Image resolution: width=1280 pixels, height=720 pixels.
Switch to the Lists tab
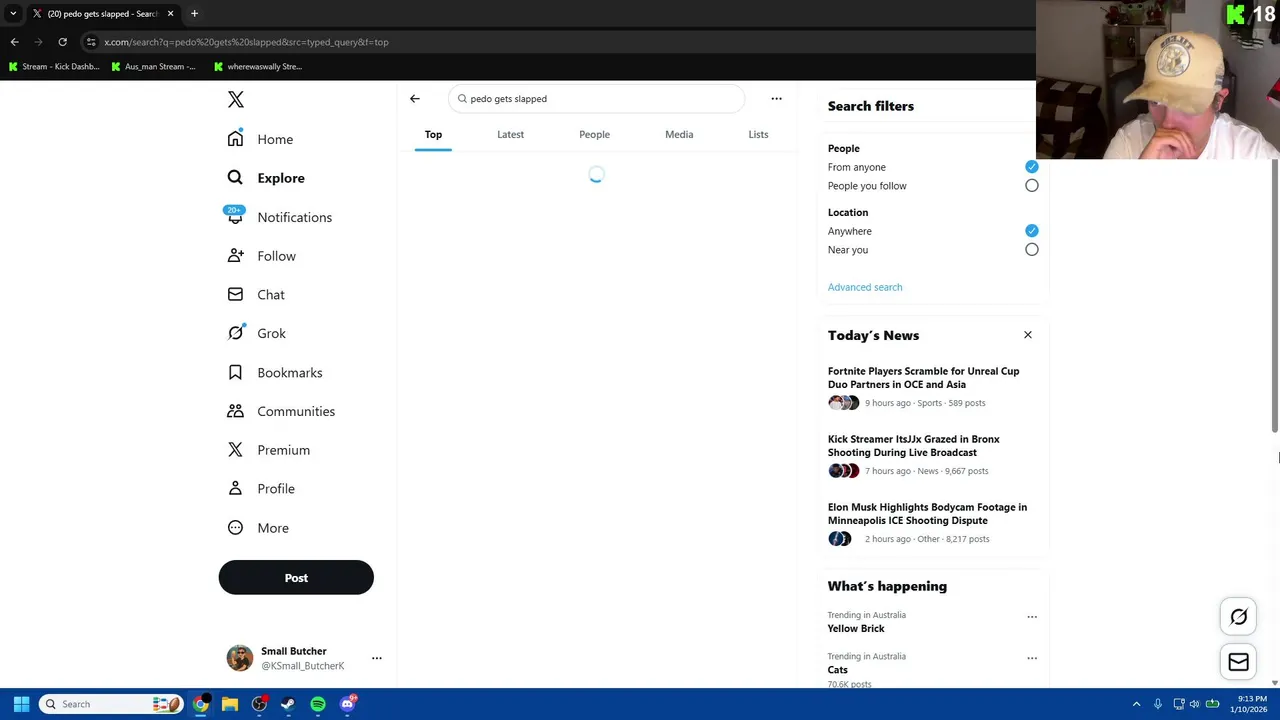(758, 134)
